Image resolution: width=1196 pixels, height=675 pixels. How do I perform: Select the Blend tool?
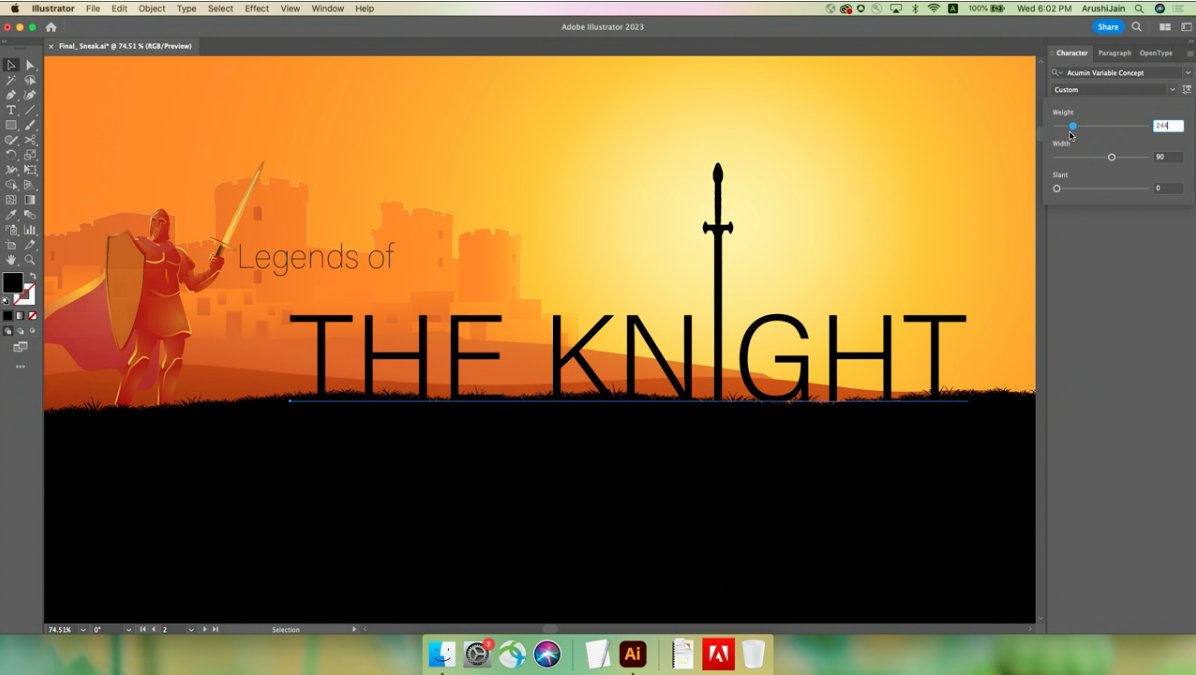30,215
